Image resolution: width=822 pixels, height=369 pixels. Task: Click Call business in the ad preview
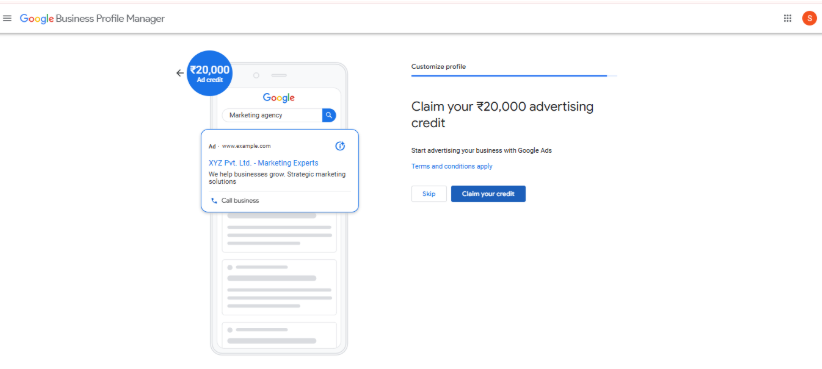point(240,201)
